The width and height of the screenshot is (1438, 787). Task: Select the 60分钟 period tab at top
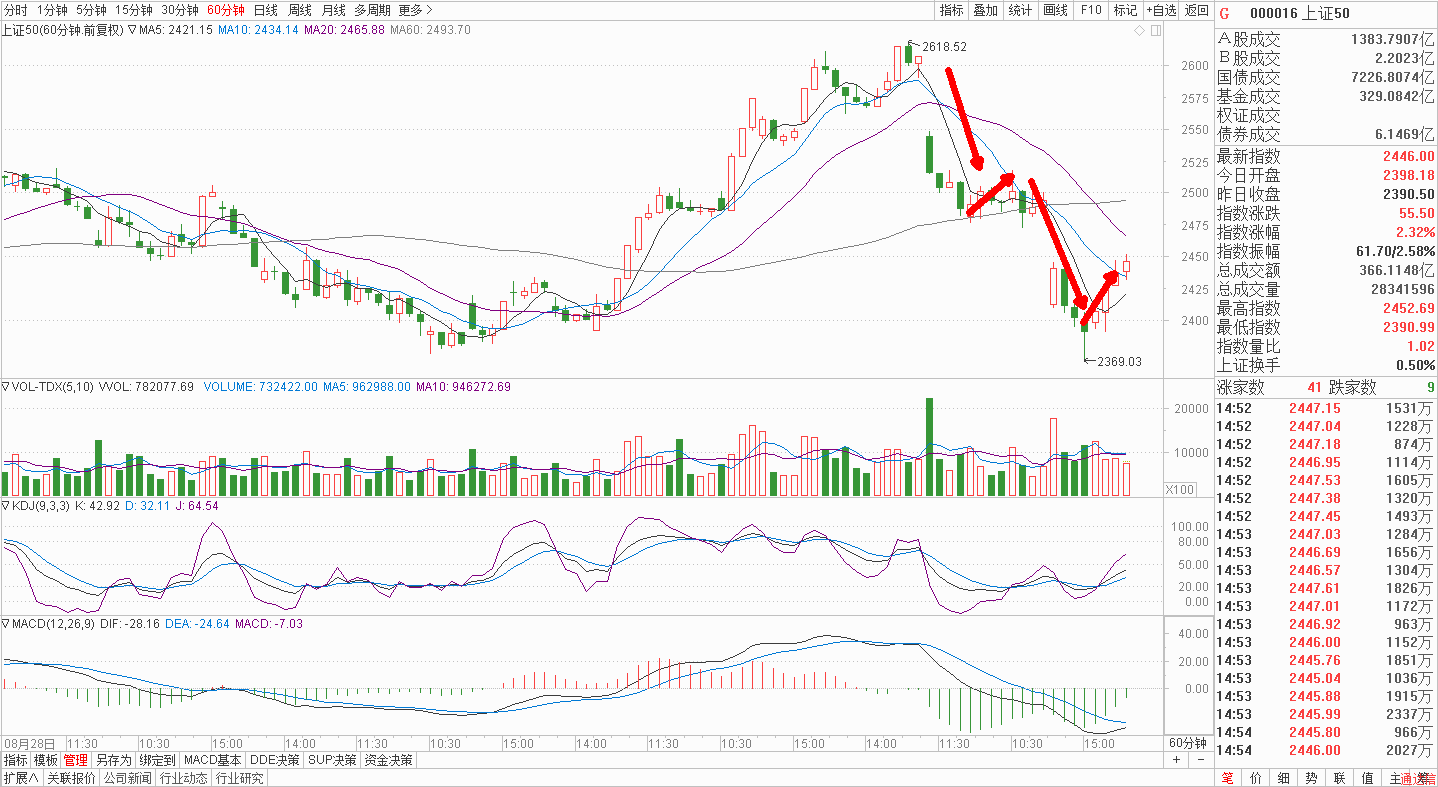226,10
